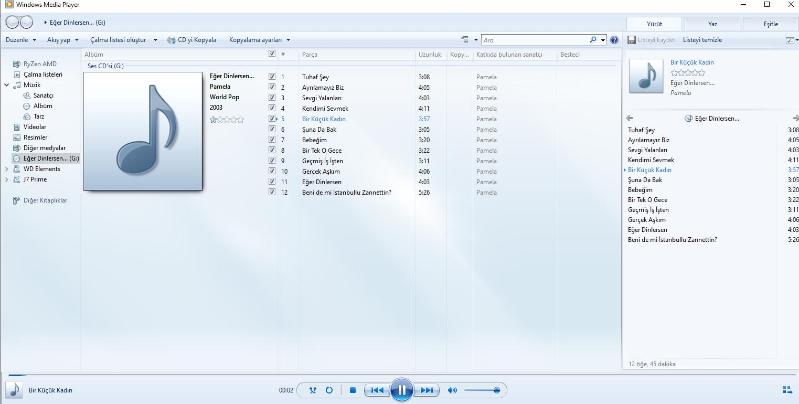Click the search magnifier icon

click(x=593, y=40)
